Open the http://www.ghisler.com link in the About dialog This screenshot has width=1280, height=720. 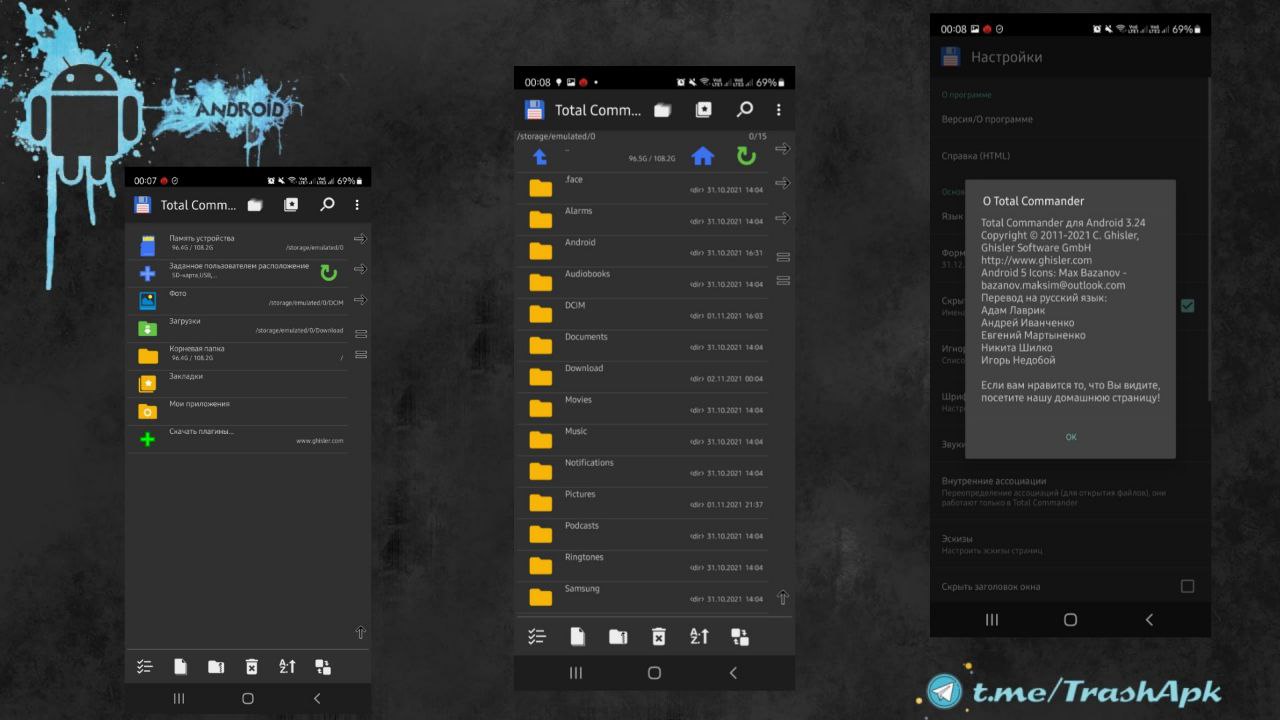coord(1036,260)
